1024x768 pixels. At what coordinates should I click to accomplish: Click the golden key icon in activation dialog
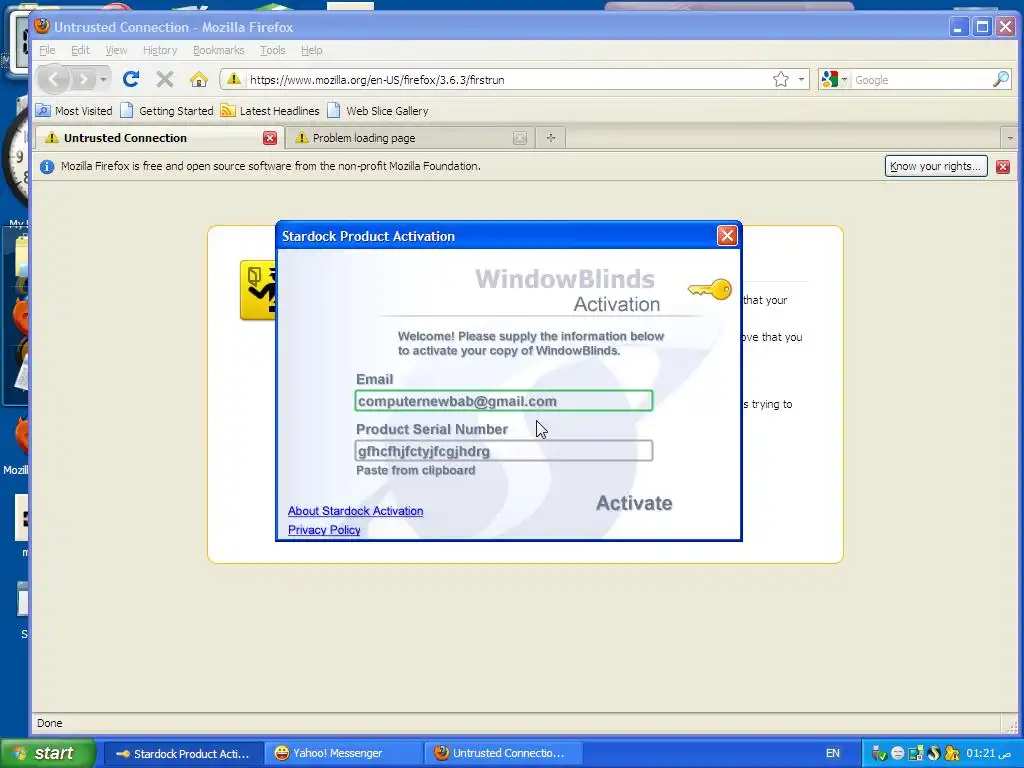click(x=710, y=289)
